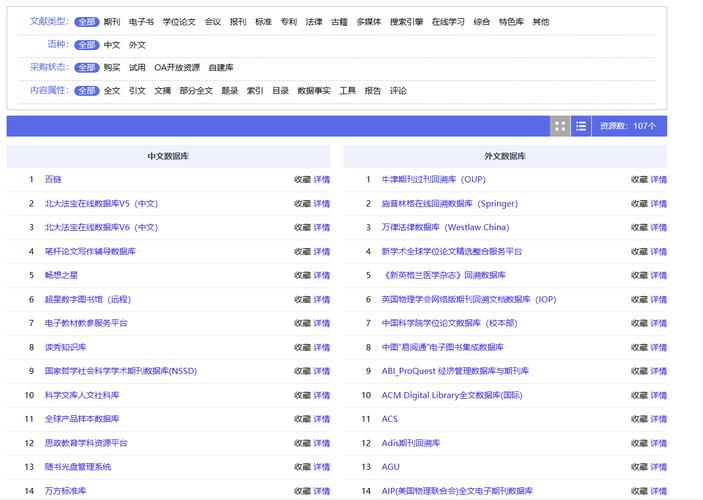Click 收藏 for the ACS row

(639, 419)
